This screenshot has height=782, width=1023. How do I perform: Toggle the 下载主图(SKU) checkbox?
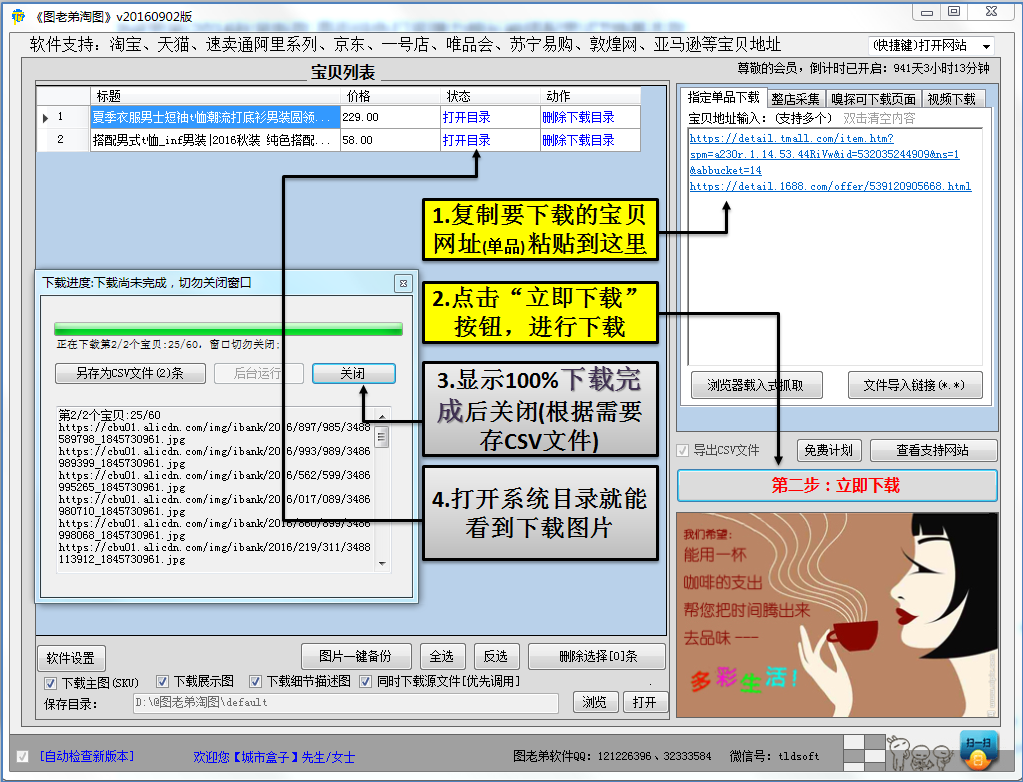(x=49, y=682)
